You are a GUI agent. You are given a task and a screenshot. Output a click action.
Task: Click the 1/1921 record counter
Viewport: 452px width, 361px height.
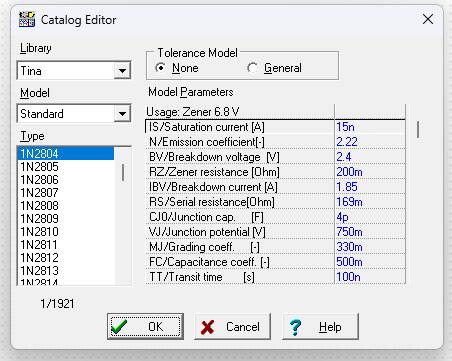(57, 304)
